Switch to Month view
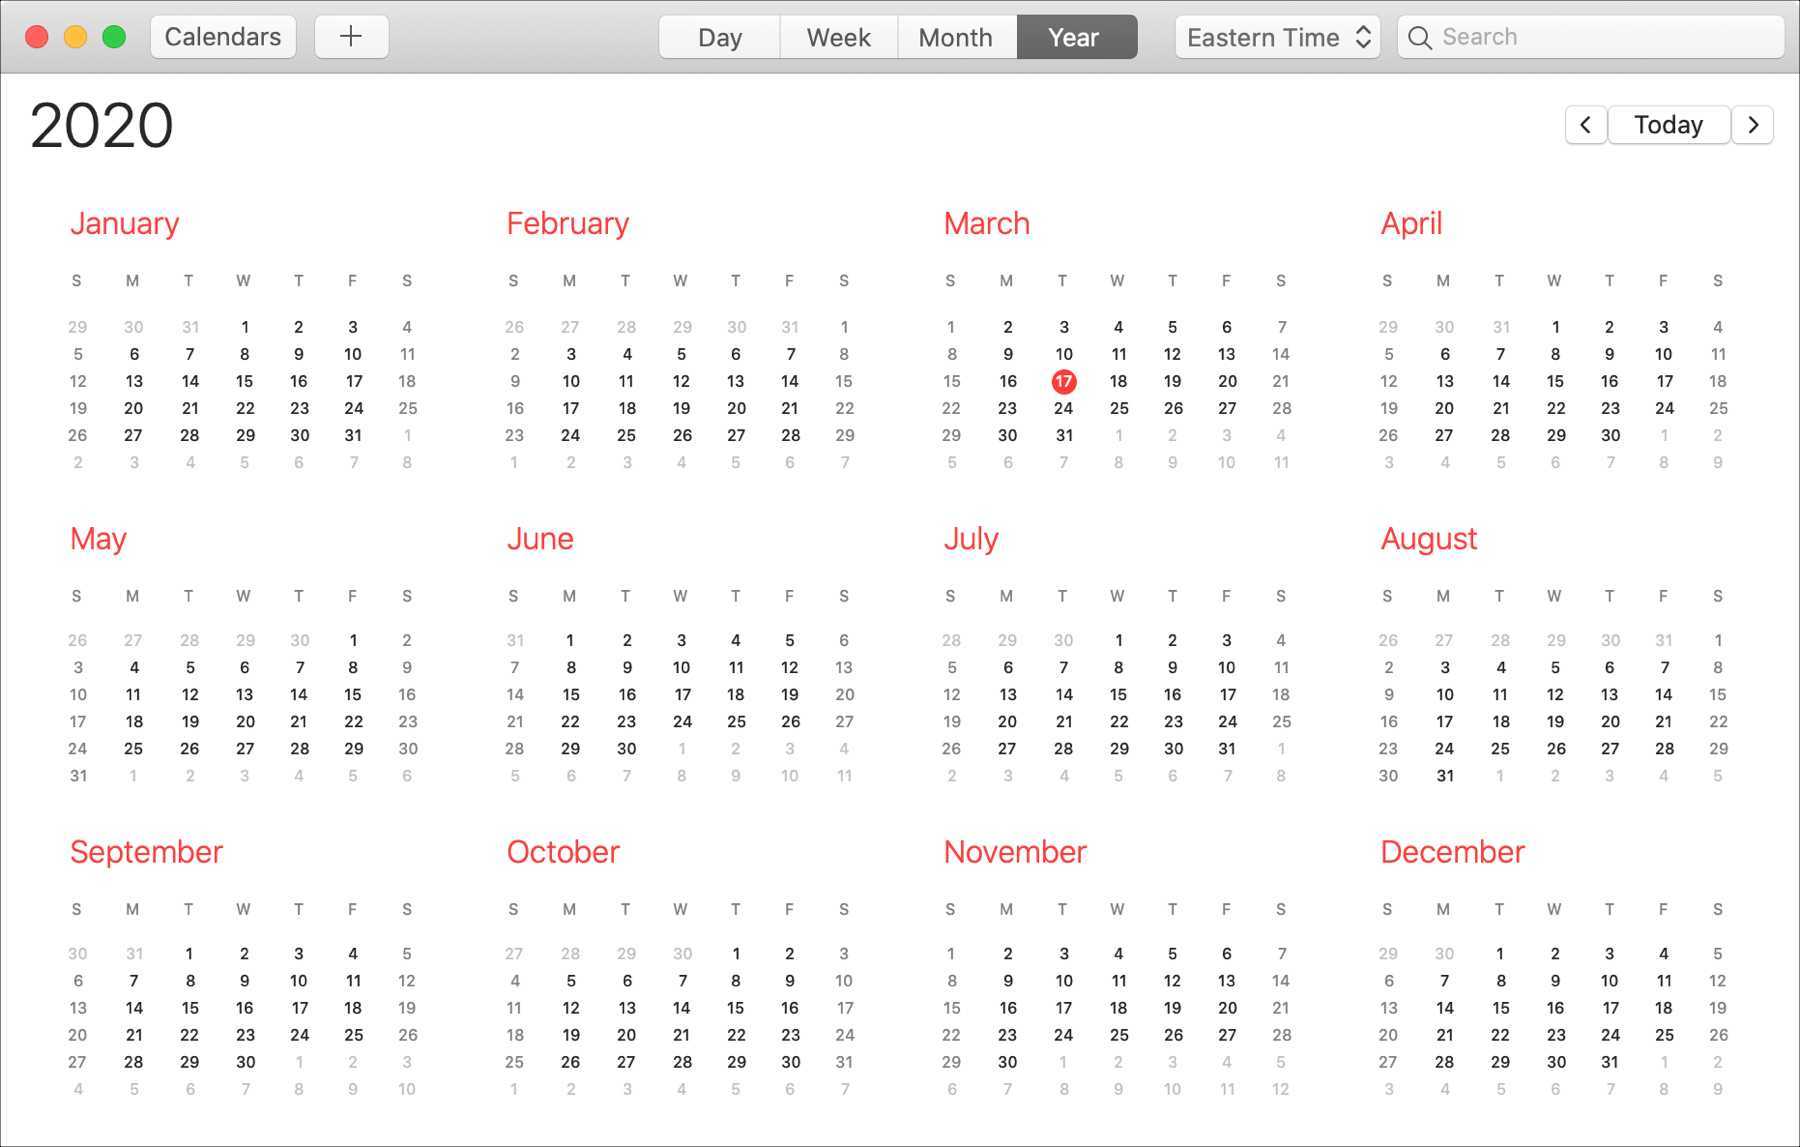The width and height of the screenshot is (1800, 1147). [x=955, y=37]
